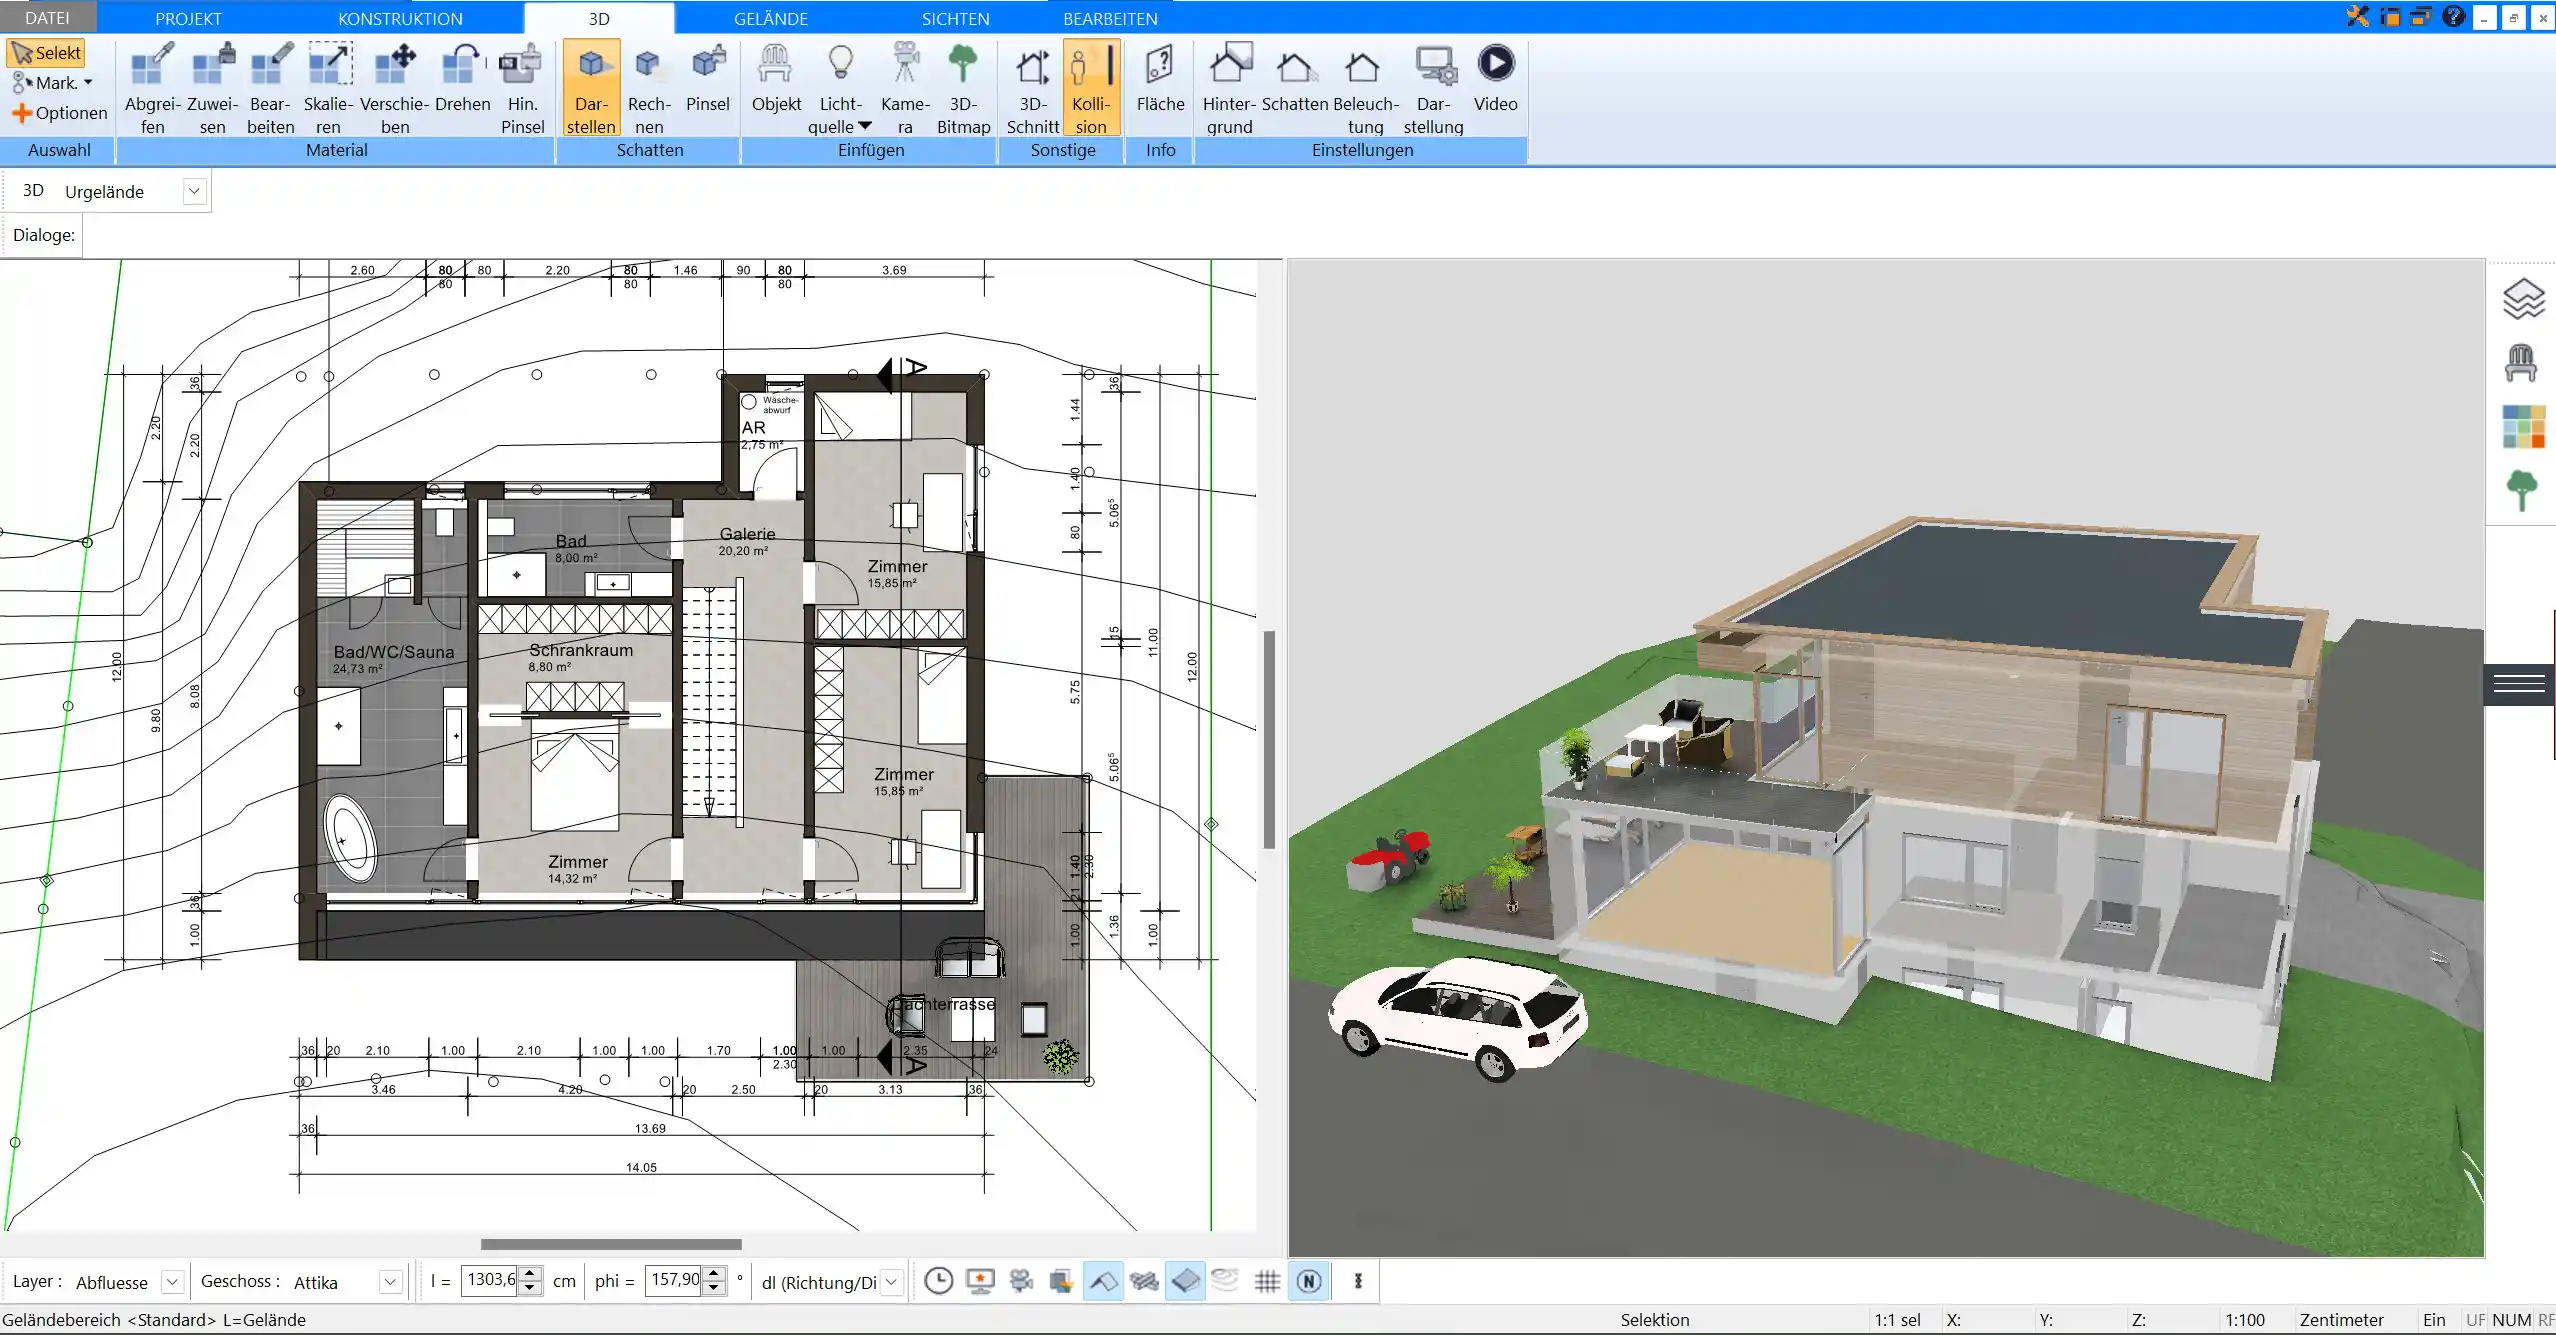
Task: Click the Optionen button
Action: [60, 113]
